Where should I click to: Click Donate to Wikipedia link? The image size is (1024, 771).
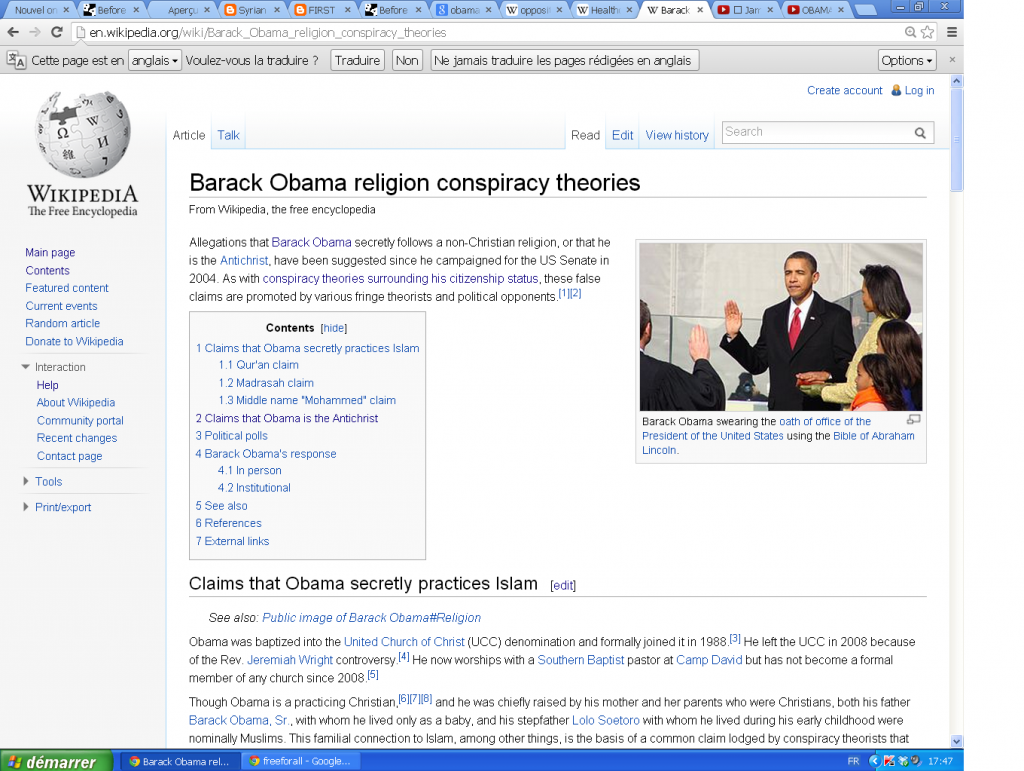click(74, 341)
